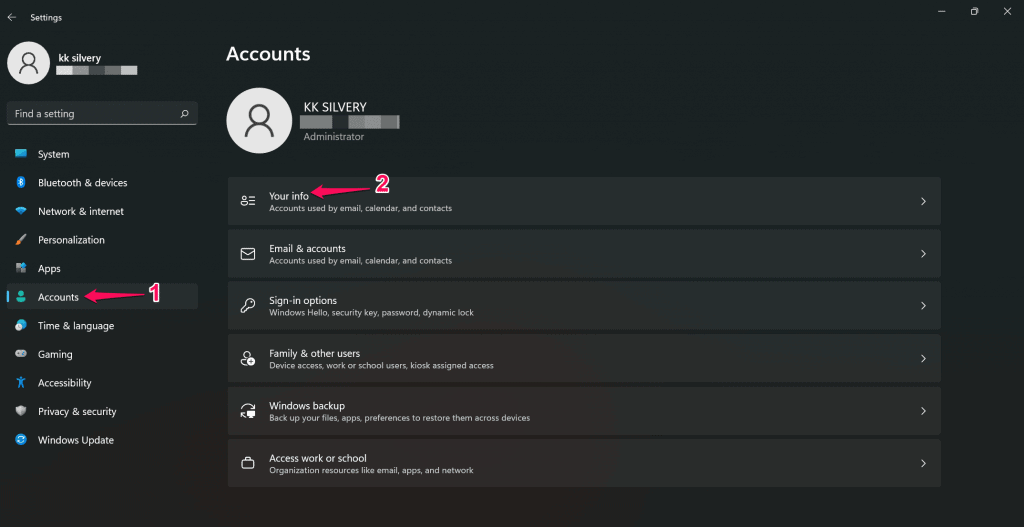
Task: Click the Bluetooth & devices icon
Action: tap(21, 182)
